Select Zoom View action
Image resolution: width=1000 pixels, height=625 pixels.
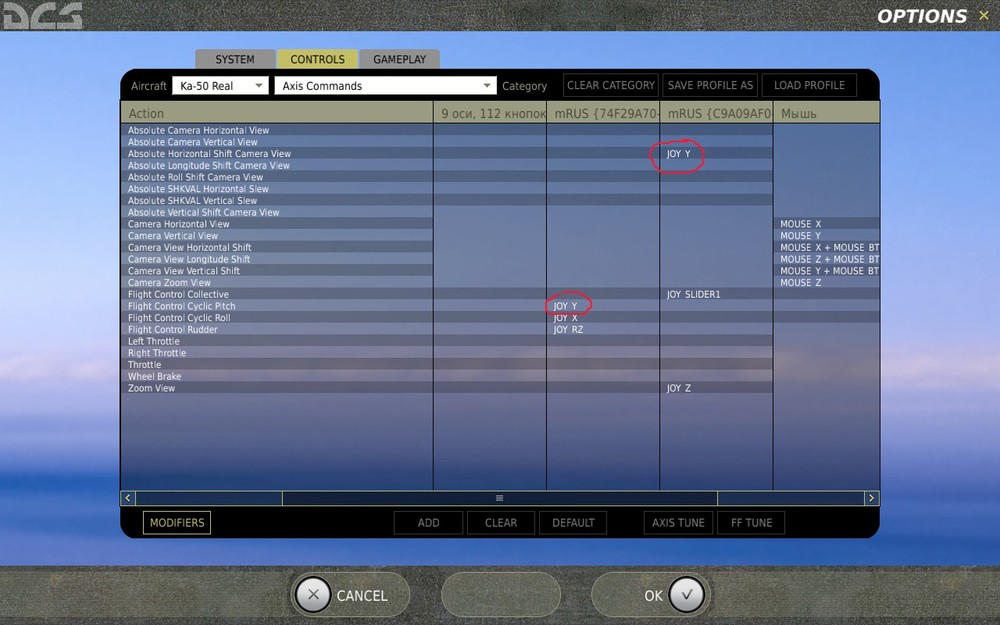coord(277,388)
